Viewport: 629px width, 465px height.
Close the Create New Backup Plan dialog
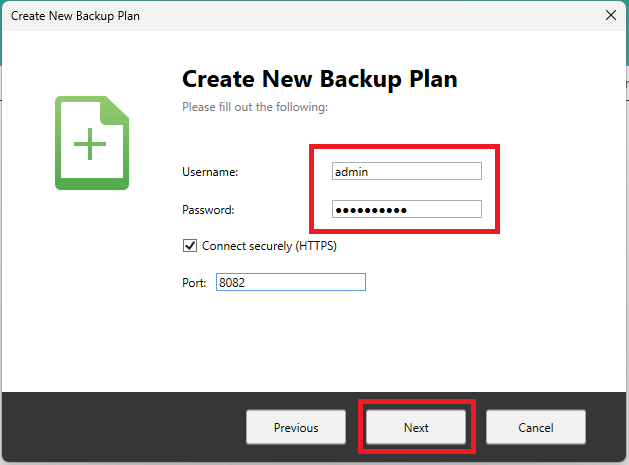coord(610,15)
